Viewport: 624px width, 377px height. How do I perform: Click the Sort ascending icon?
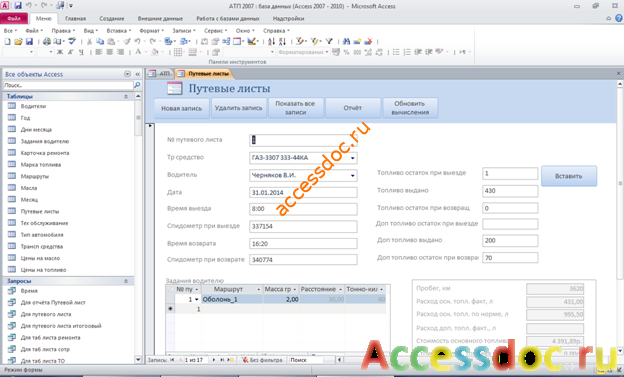[x=271, y=41]
